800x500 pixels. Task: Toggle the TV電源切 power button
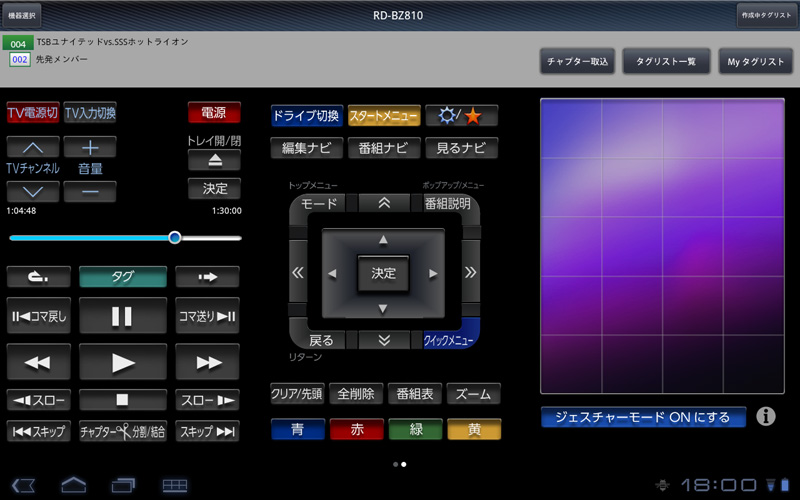point(32,113)
